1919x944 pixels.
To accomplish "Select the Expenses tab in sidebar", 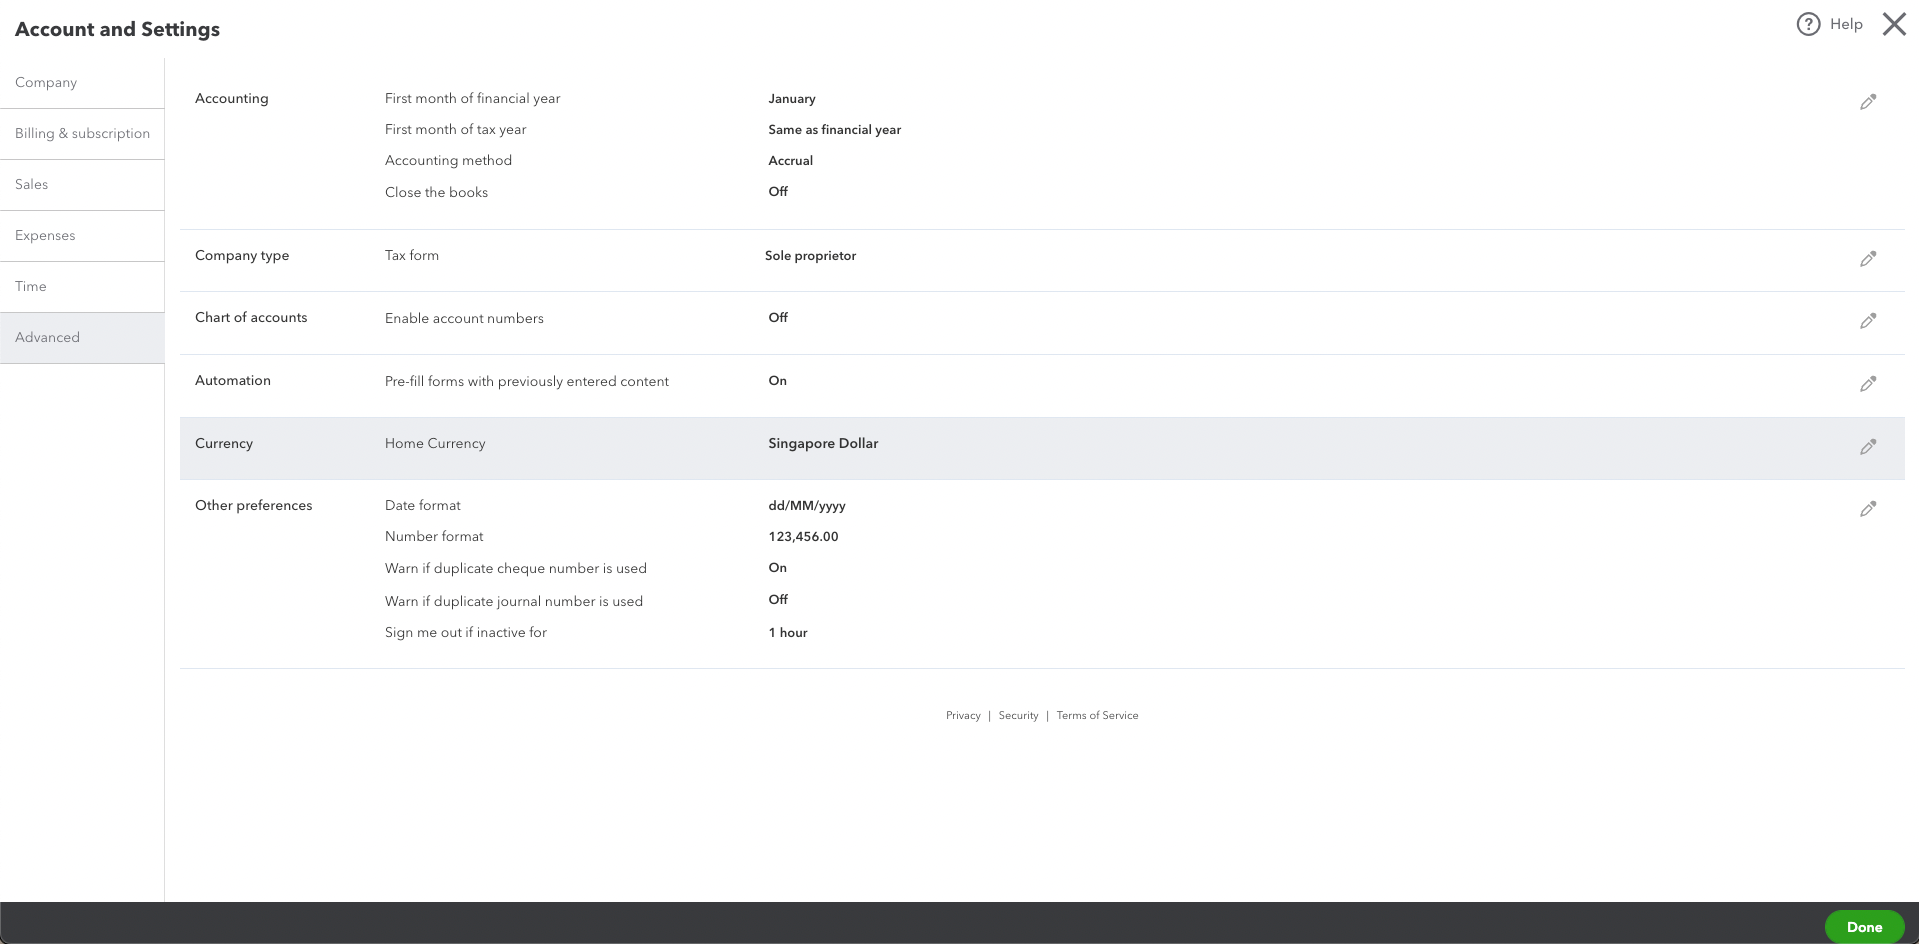I will pyautogui.click(x=45, y=236).
